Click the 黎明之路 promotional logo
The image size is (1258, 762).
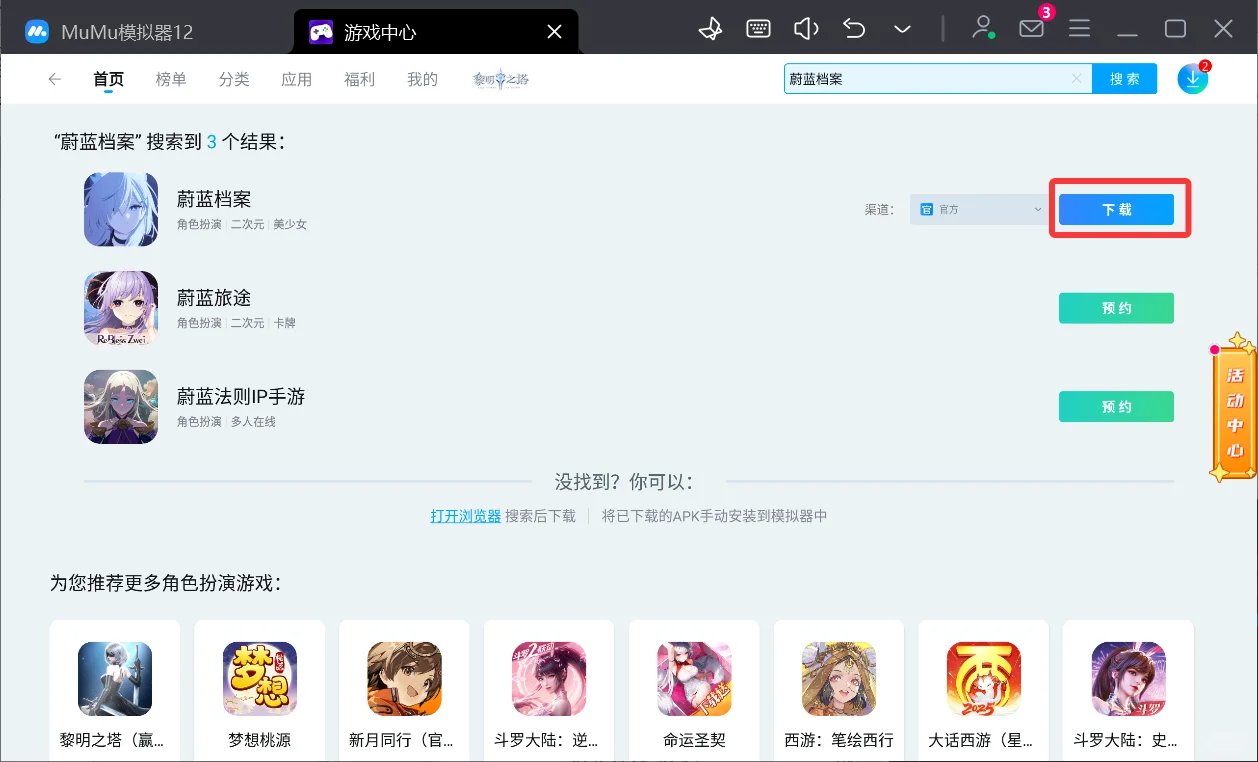[501, 79]
